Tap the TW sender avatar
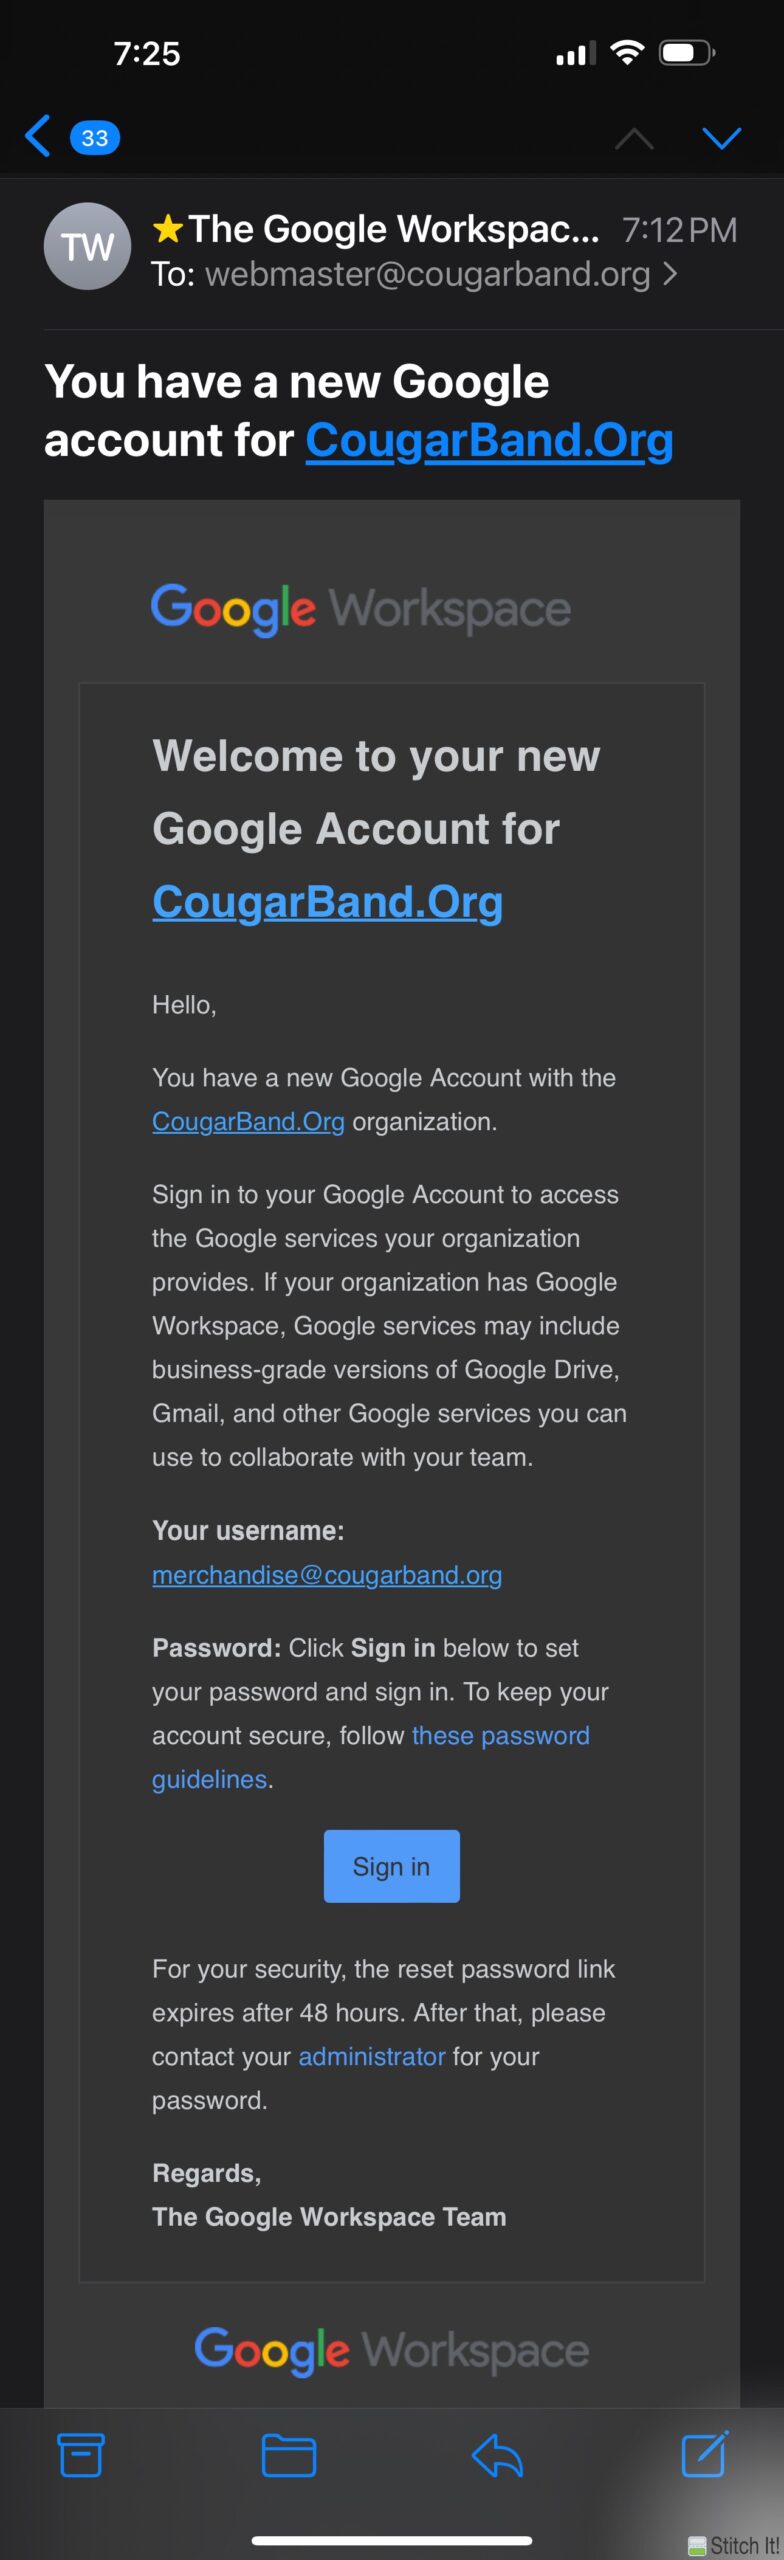784x2560 pixels. pos(87,246)
